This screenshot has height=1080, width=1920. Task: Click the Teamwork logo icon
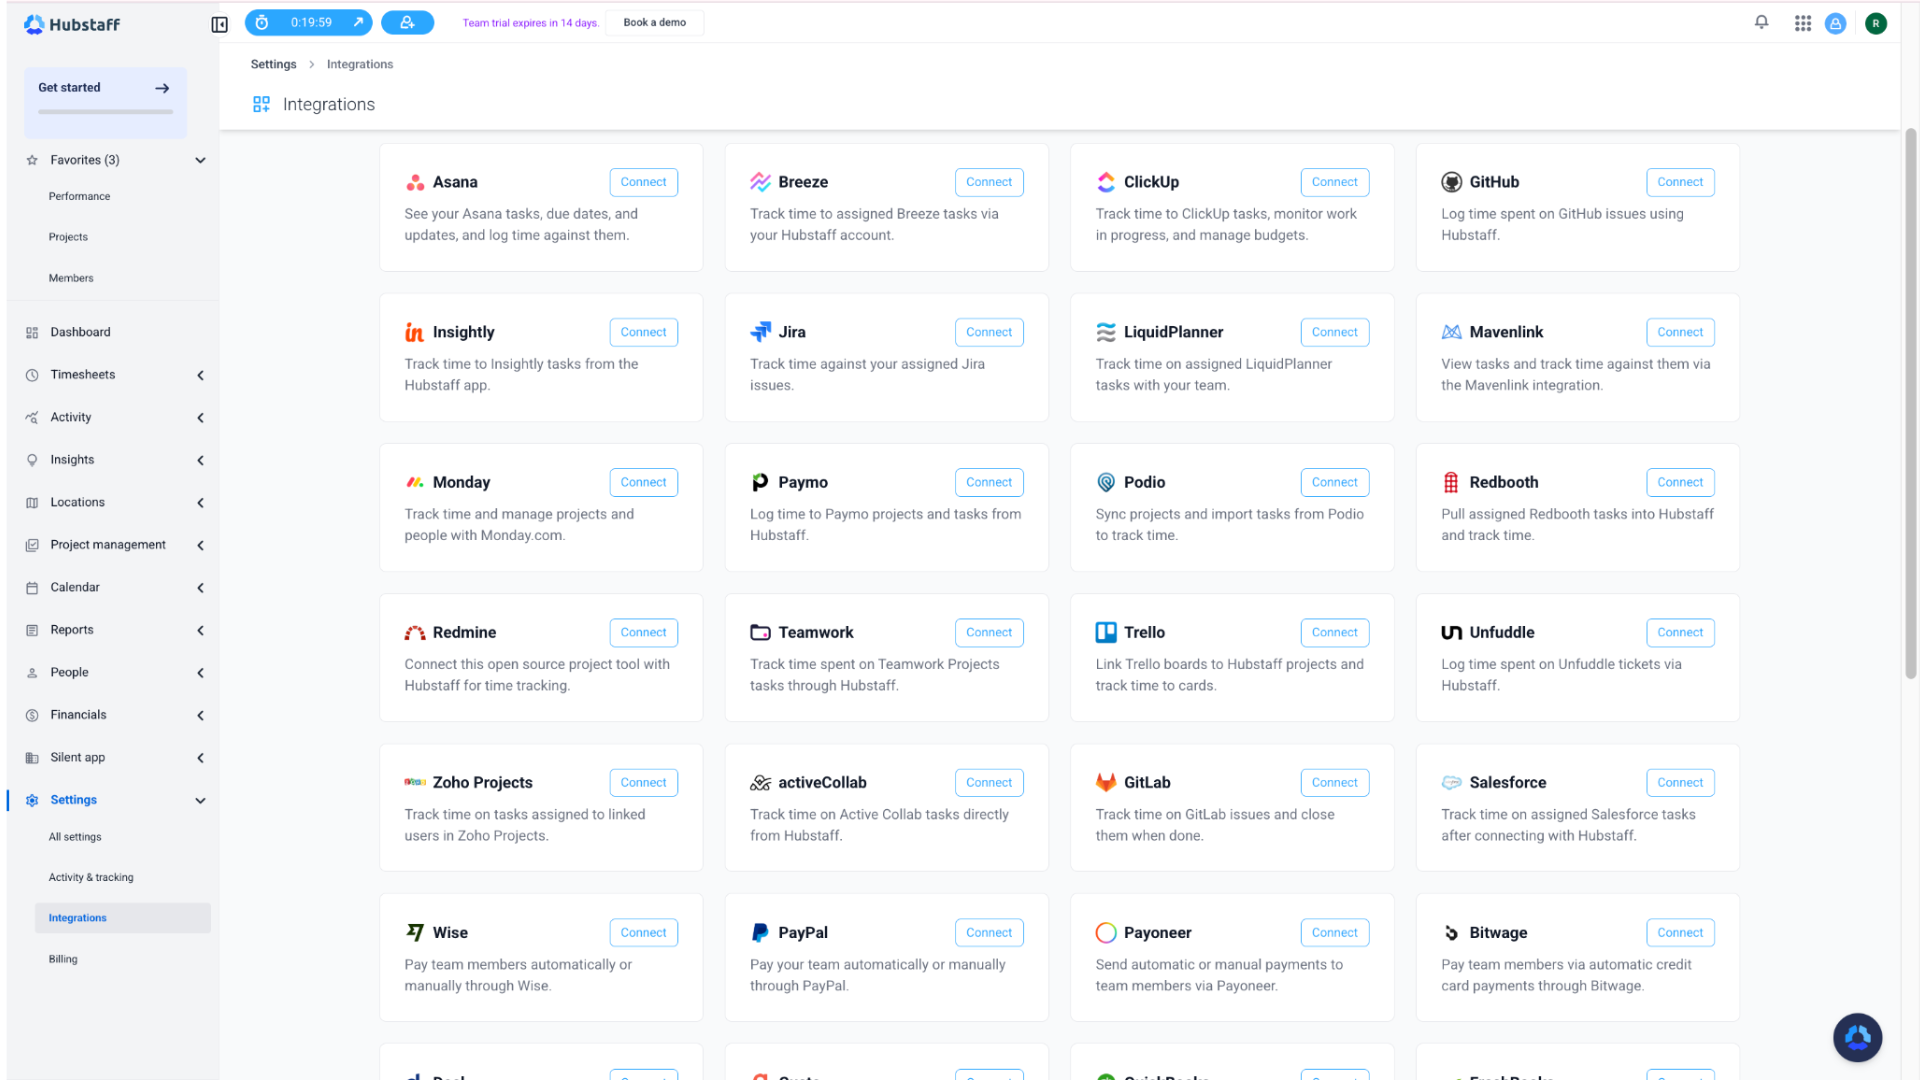[761, 632]
